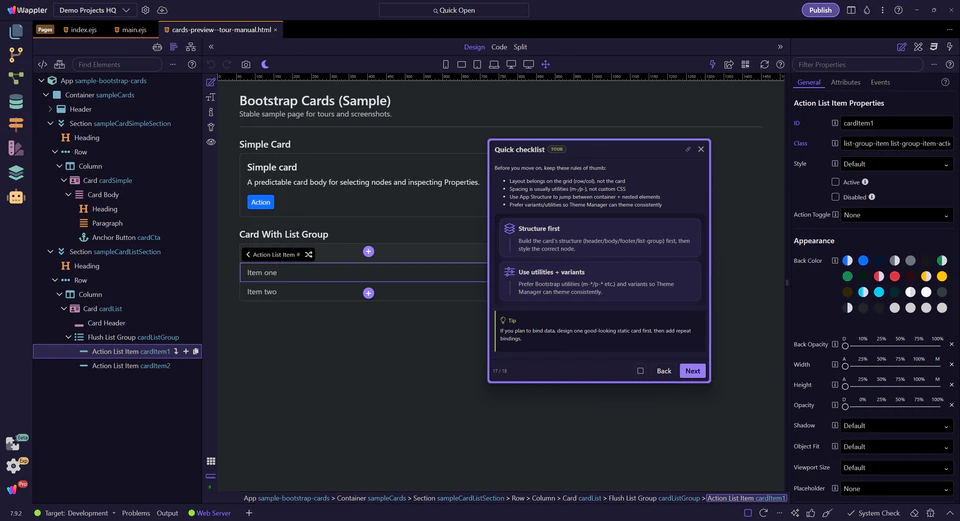Enable the Active checkbox

point(835,182)
